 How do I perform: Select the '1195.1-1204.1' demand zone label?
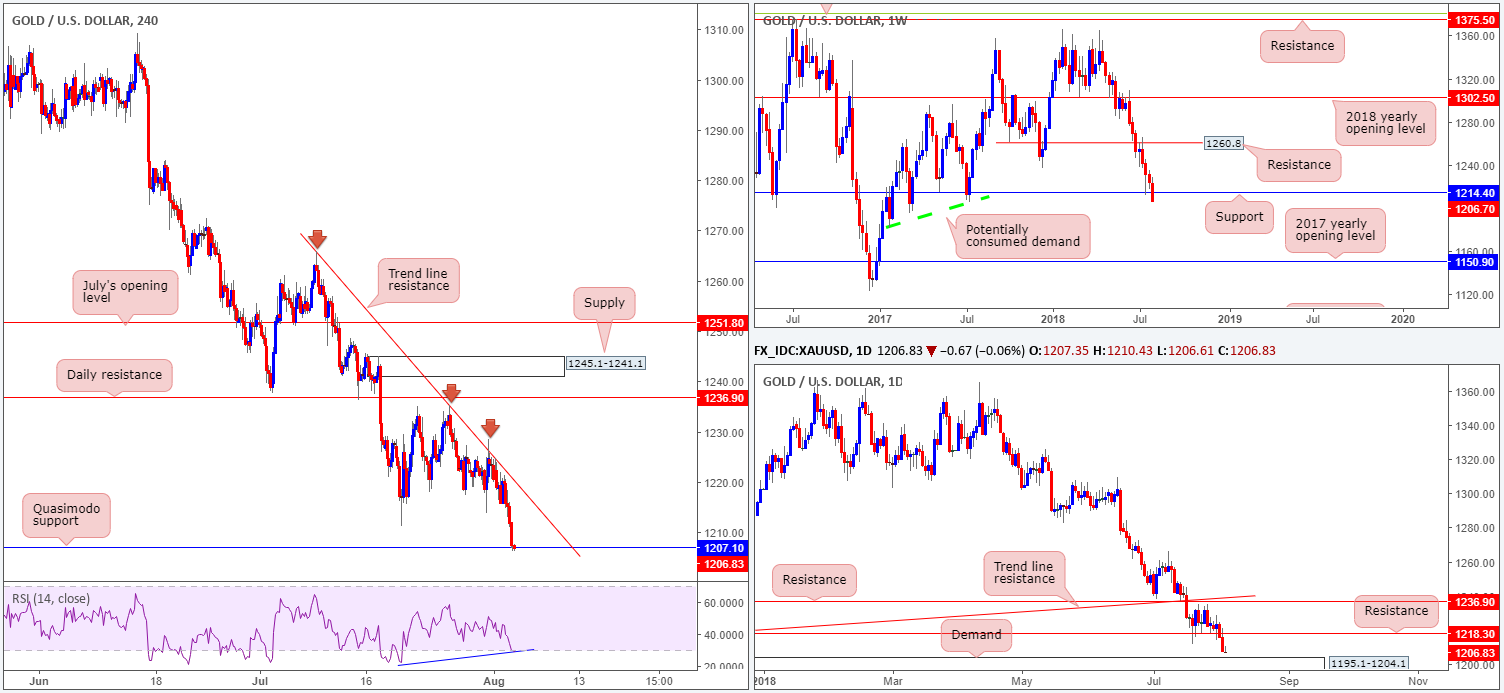pos(1368,663)
